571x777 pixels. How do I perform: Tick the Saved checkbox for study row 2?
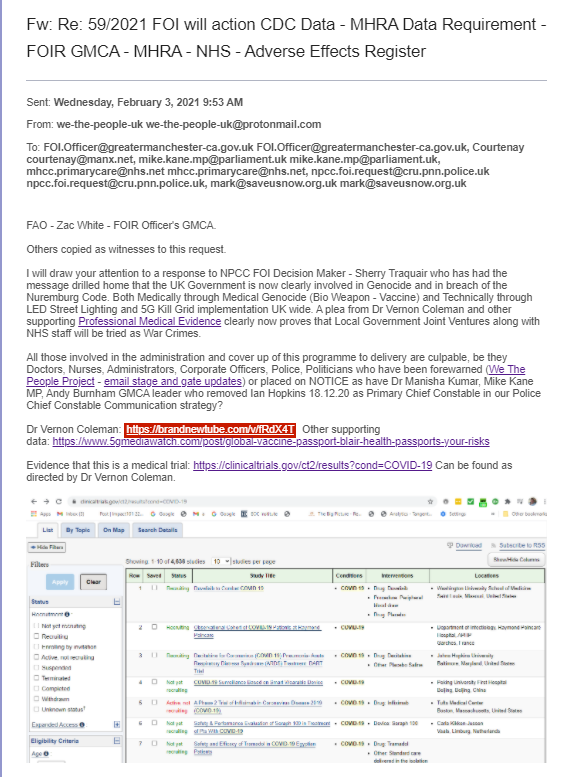click(154, 627)
